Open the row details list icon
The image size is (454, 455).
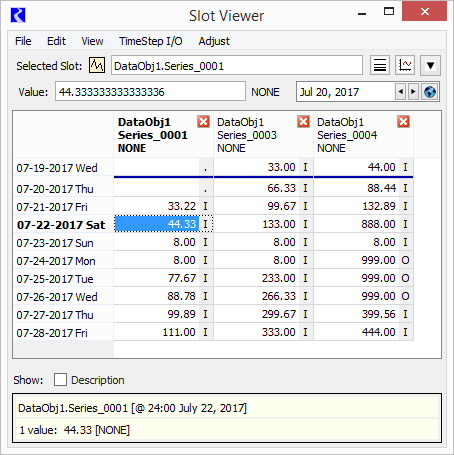380,65
